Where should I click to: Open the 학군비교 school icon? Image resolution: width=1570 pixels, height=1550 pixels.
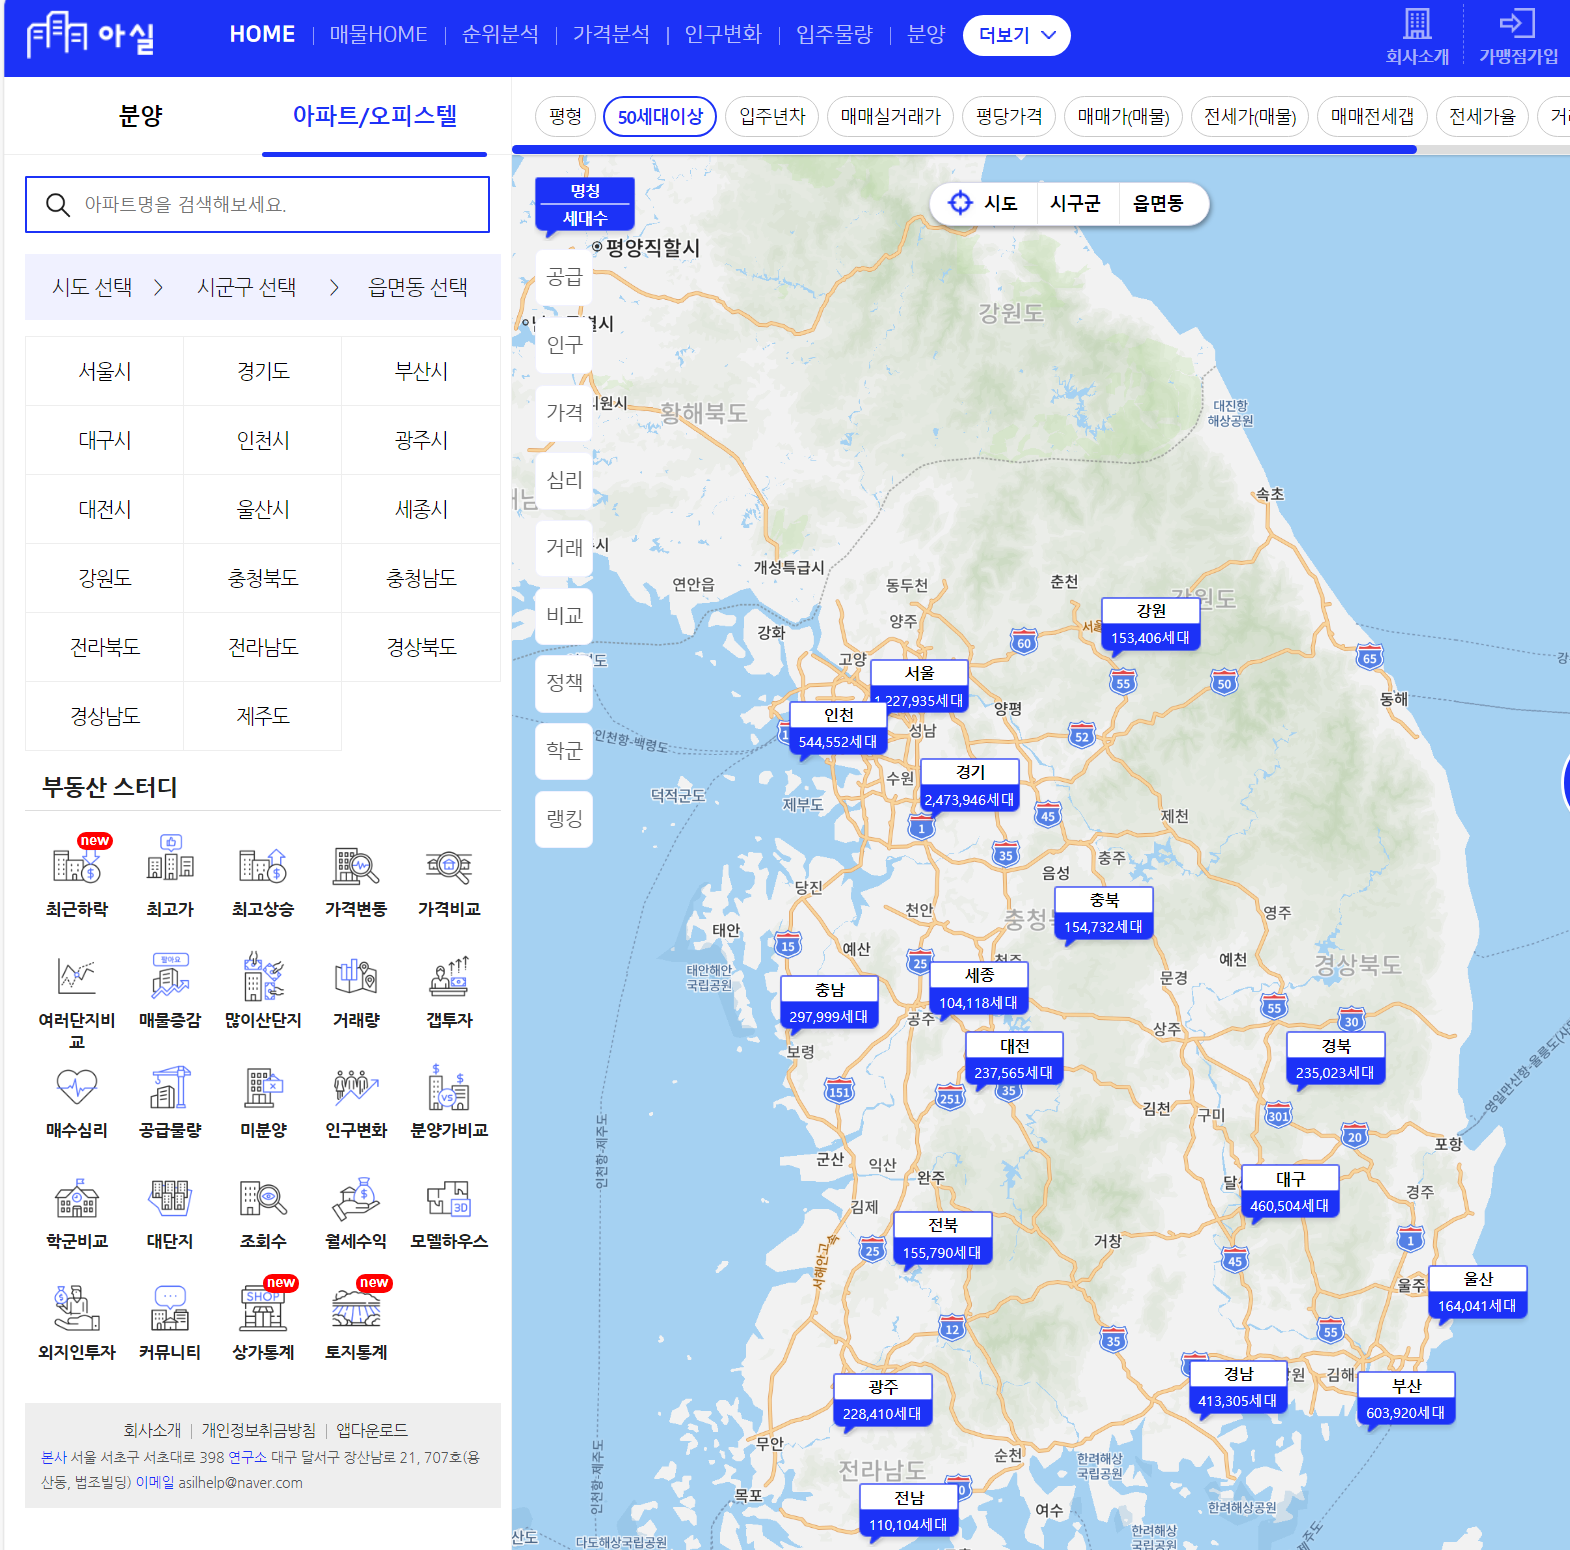[77, 1198]
